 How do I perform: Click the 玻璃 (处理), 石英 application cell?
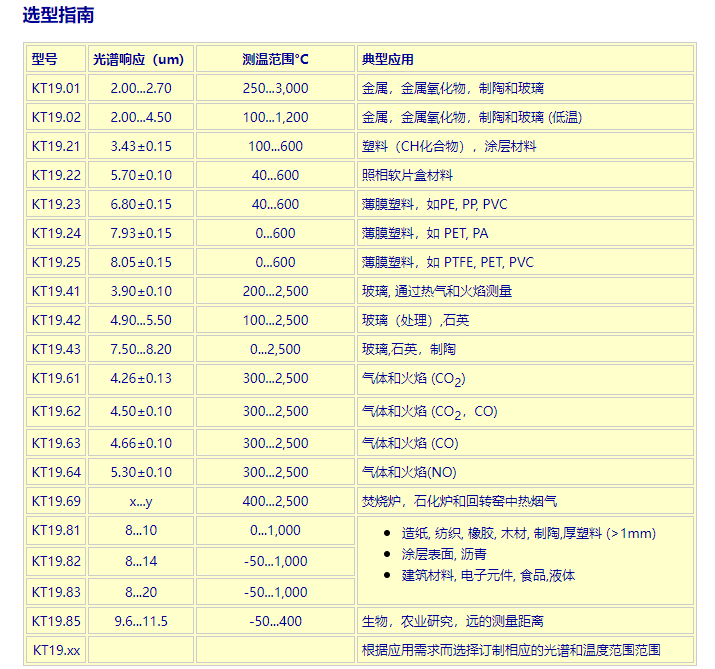[x=415, y=320]
